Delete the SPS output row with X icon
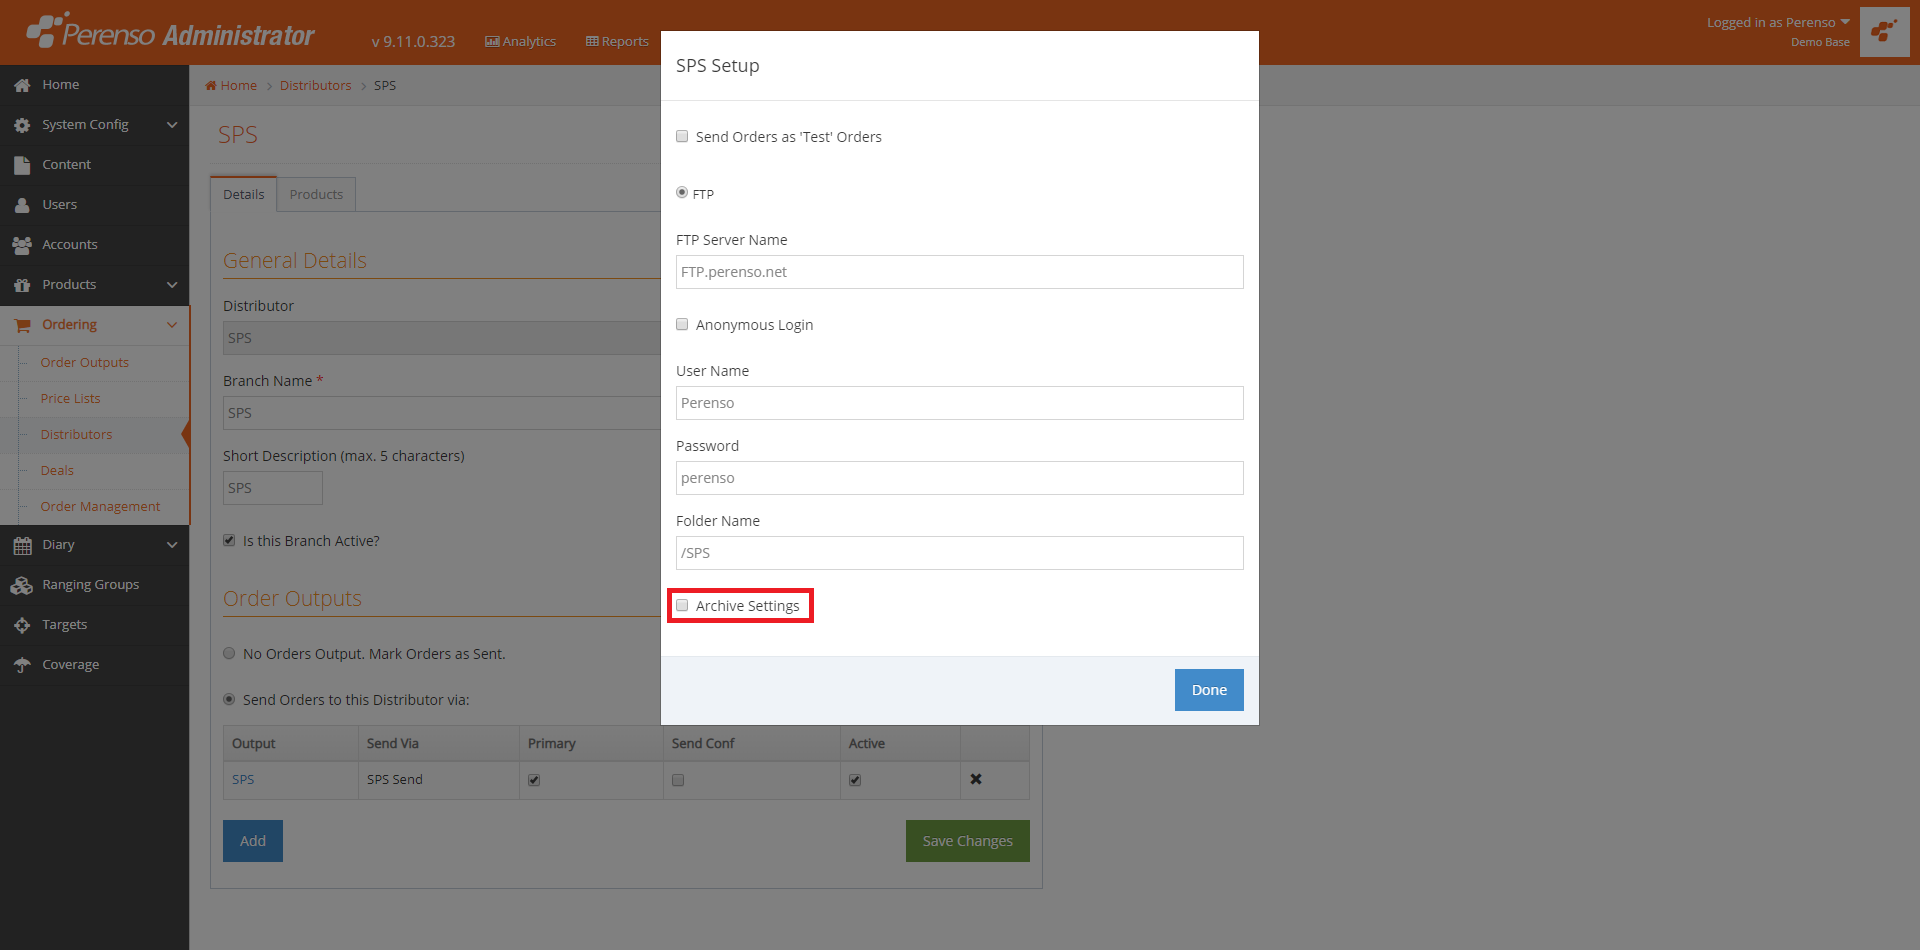The image size is (1920, 950). click(976, 779)
